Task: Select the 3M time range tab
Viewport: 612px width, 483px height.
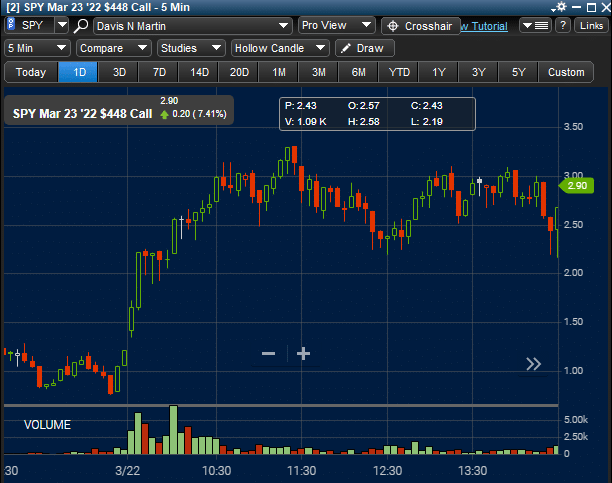Action: pyautogui.click(x=318, y=72)
